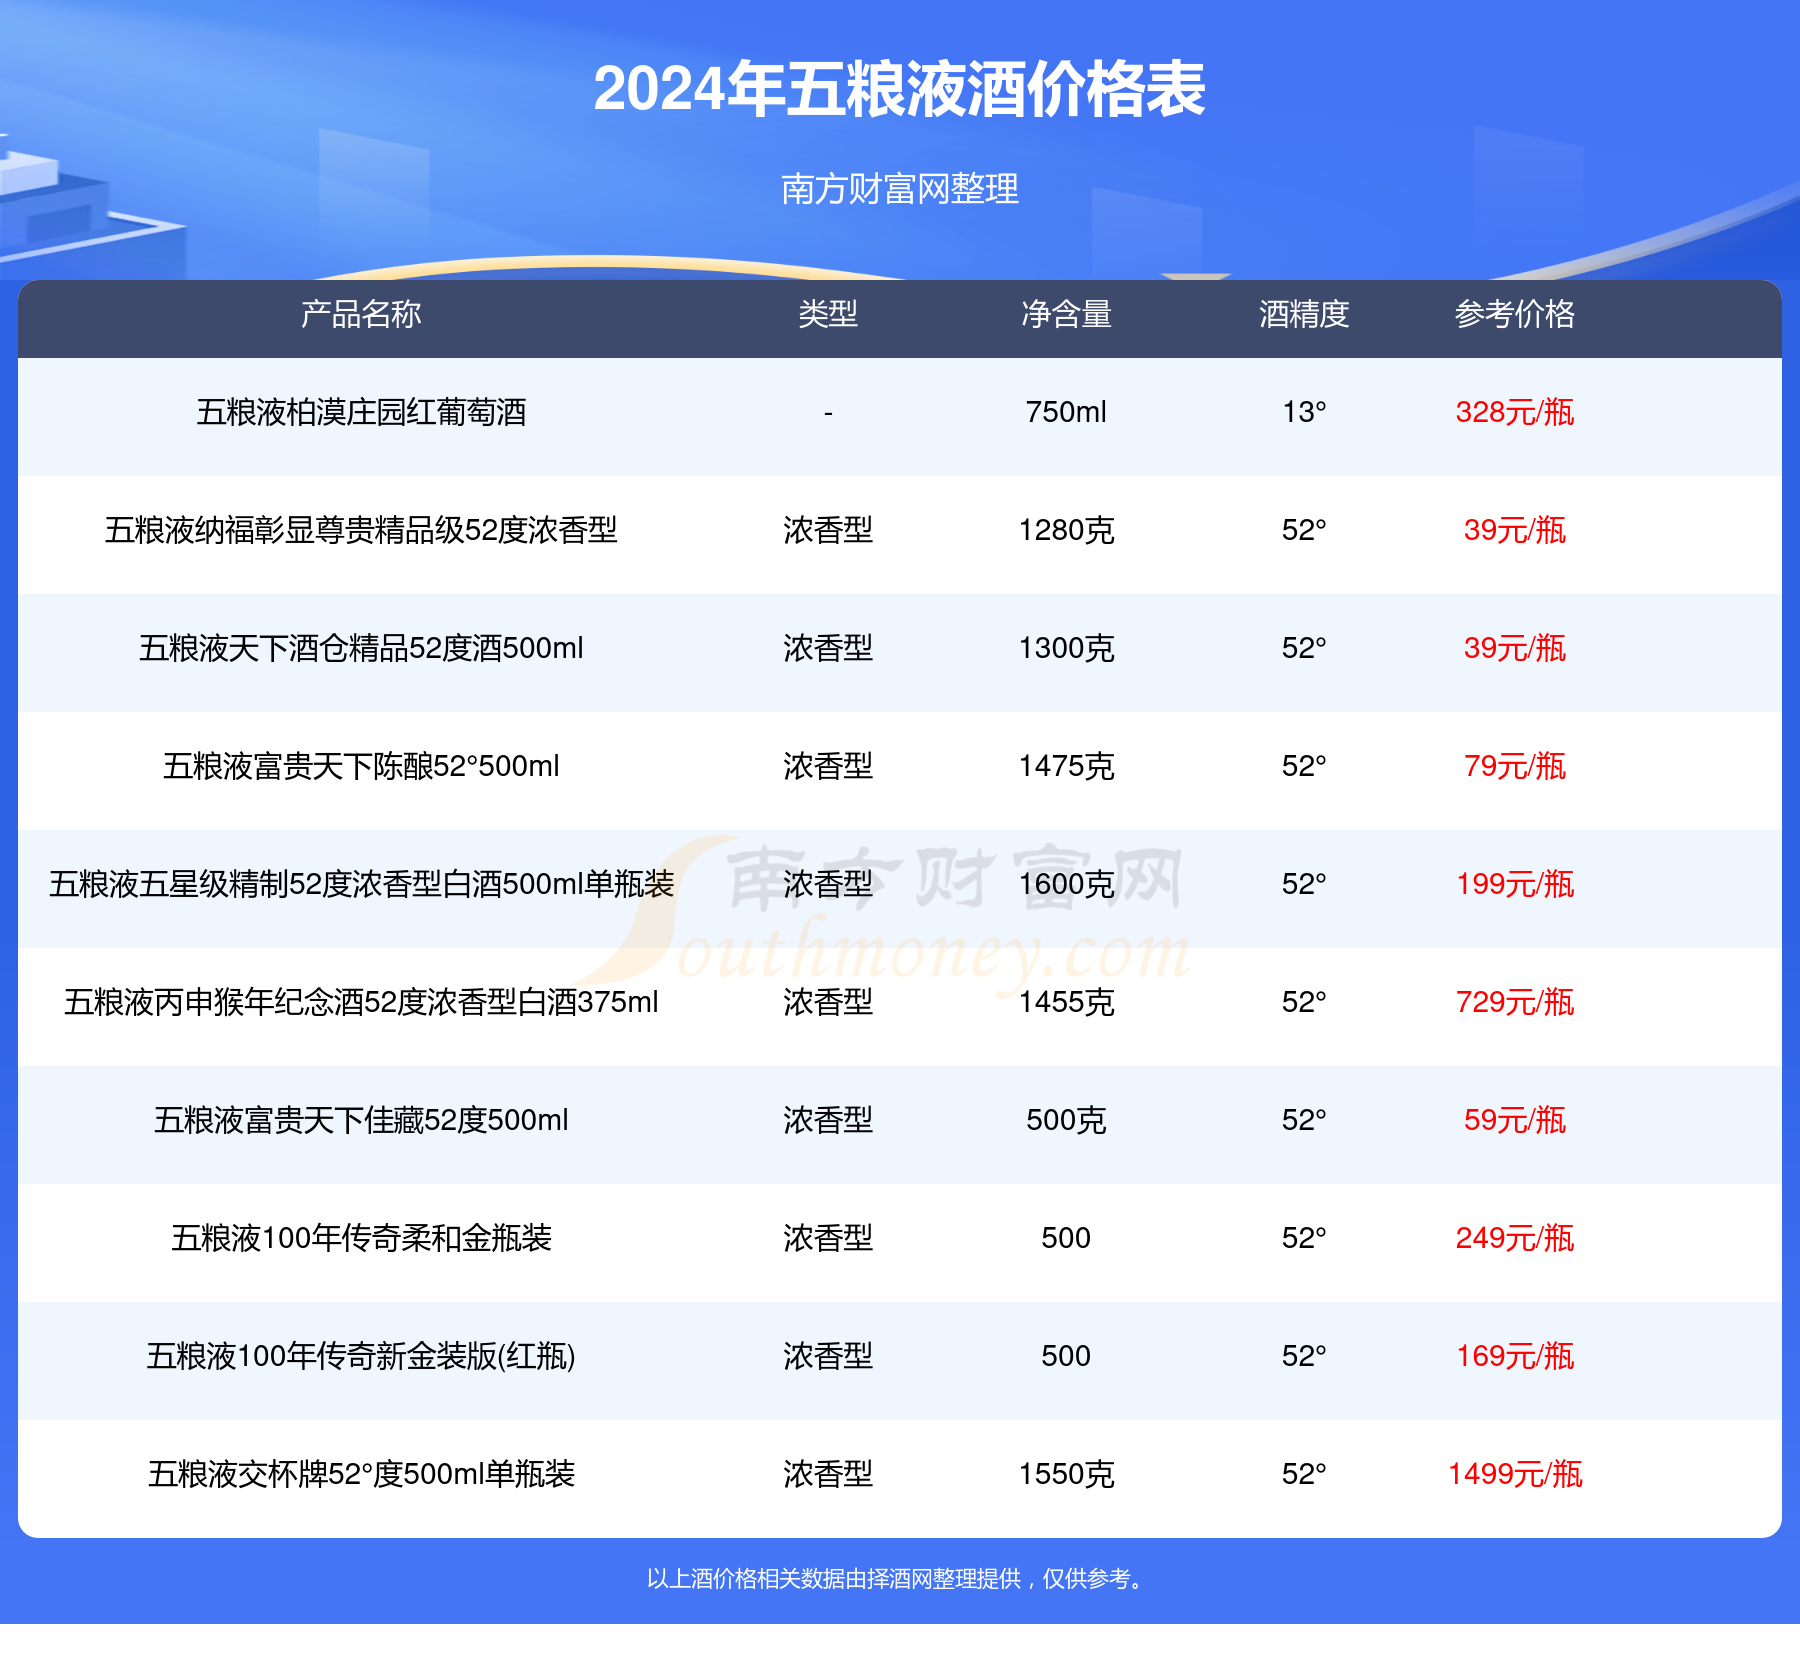
Task: Click the 79元/瓶 price
Action: pyautogui.click(x=1515, y=766)
